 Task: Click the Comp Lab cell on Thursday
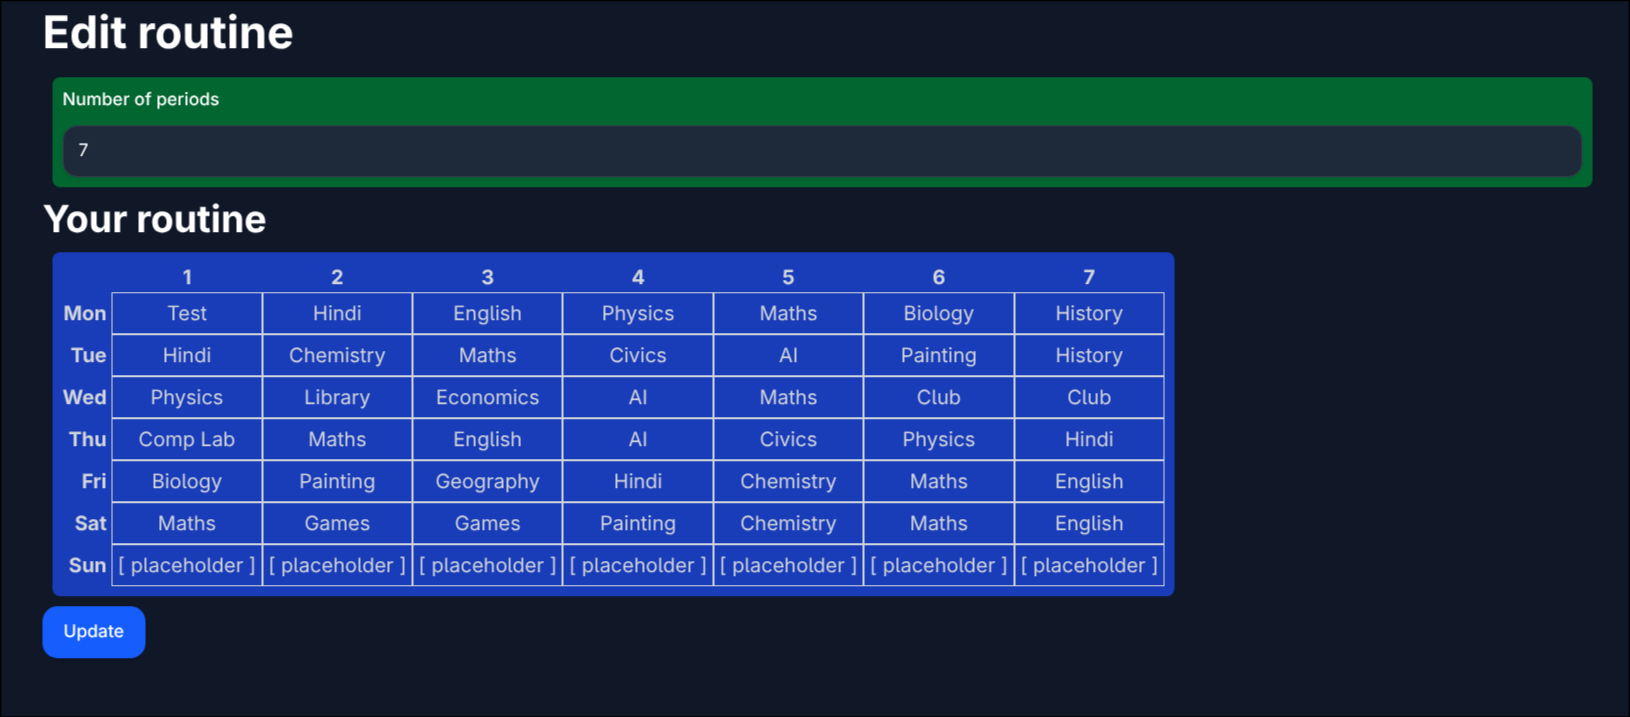click(x=187, y=439)
